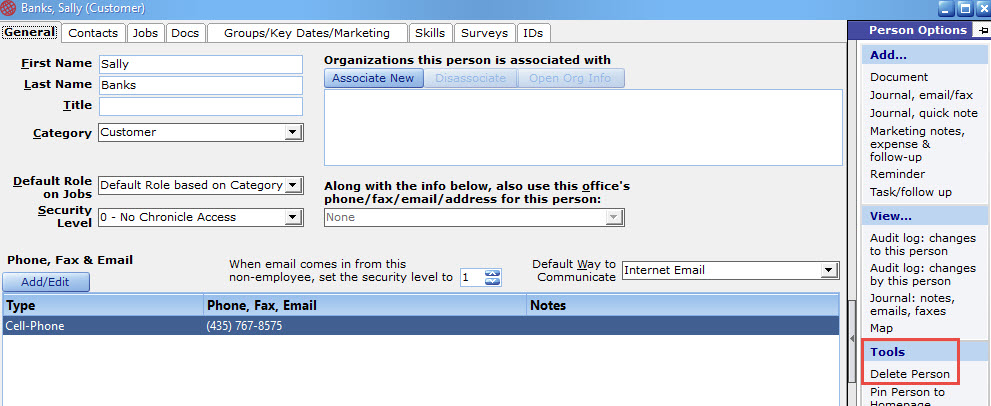Collapse side panel with splitter arrow

pyautogui.click(x=853, y=339)
